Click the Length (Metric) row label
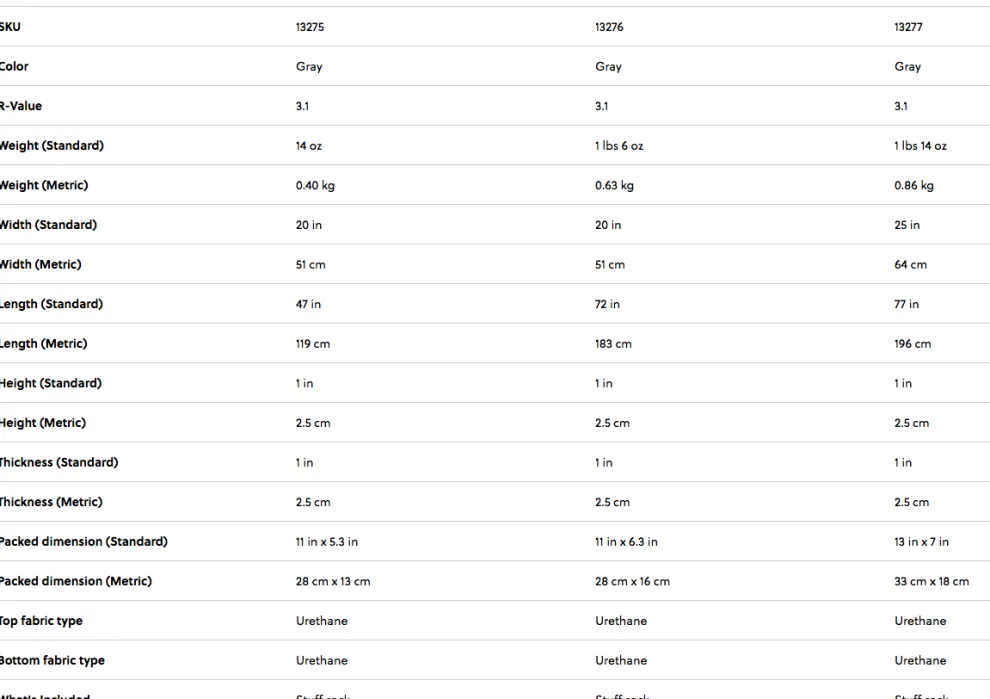This screenshot has width=990, height=699. (43, 344)
